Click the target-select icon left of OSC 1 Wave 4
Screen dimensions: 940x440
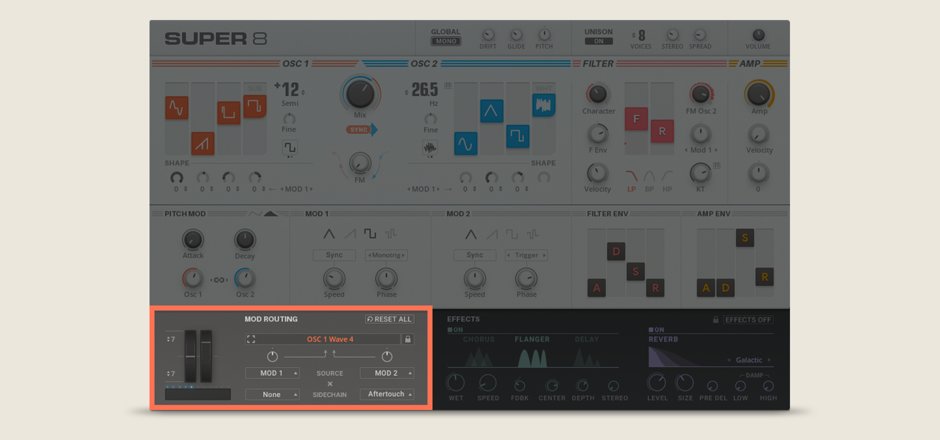pyautogui.click(x=251, y=339)
